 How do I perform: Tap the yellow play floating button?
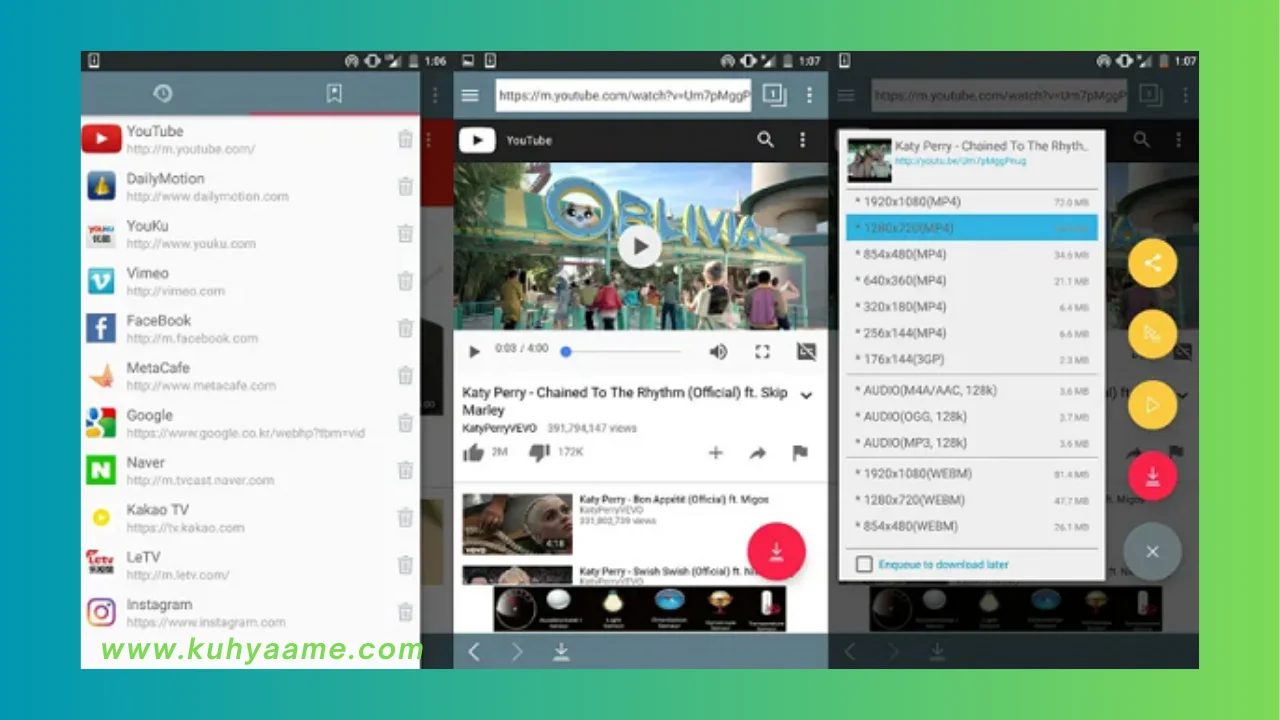pos(1152,405)
